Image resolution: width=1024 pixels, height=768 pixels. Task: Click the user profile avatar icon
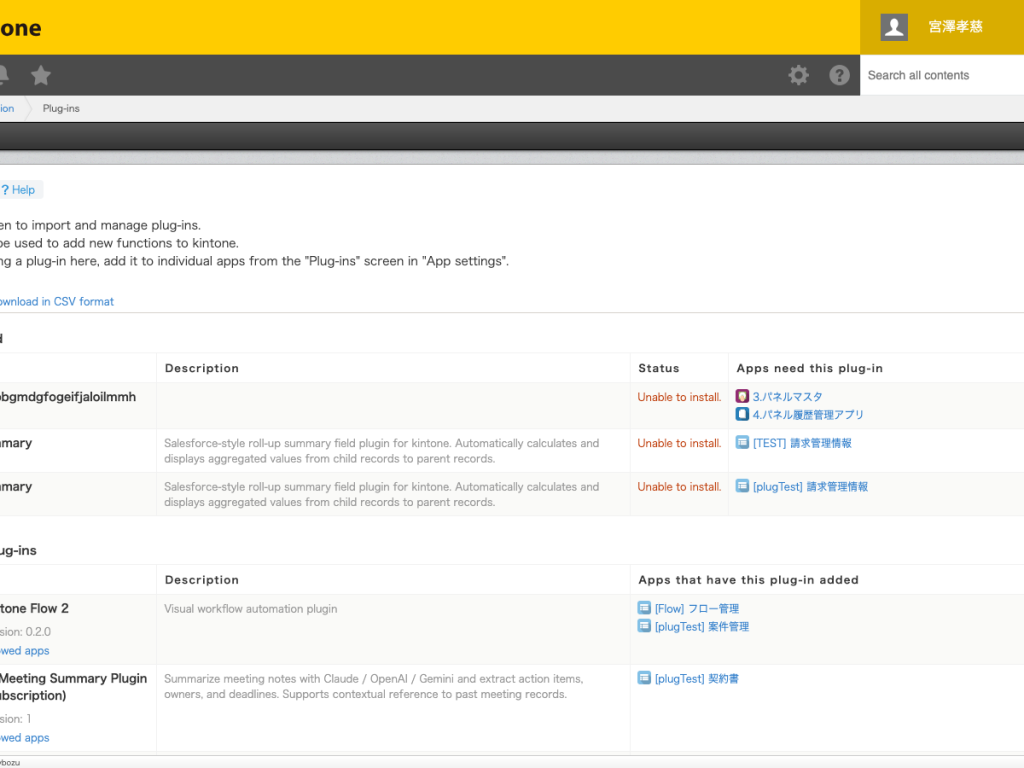click(894, 27)
